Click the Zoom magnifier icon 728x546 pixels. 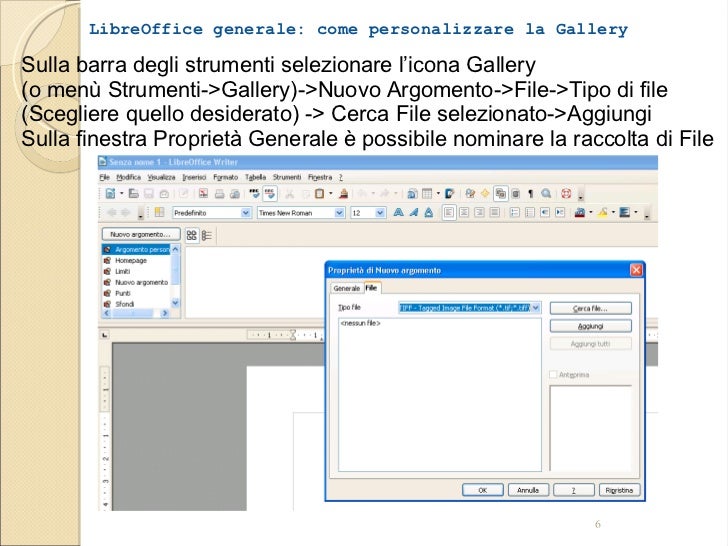546,194
